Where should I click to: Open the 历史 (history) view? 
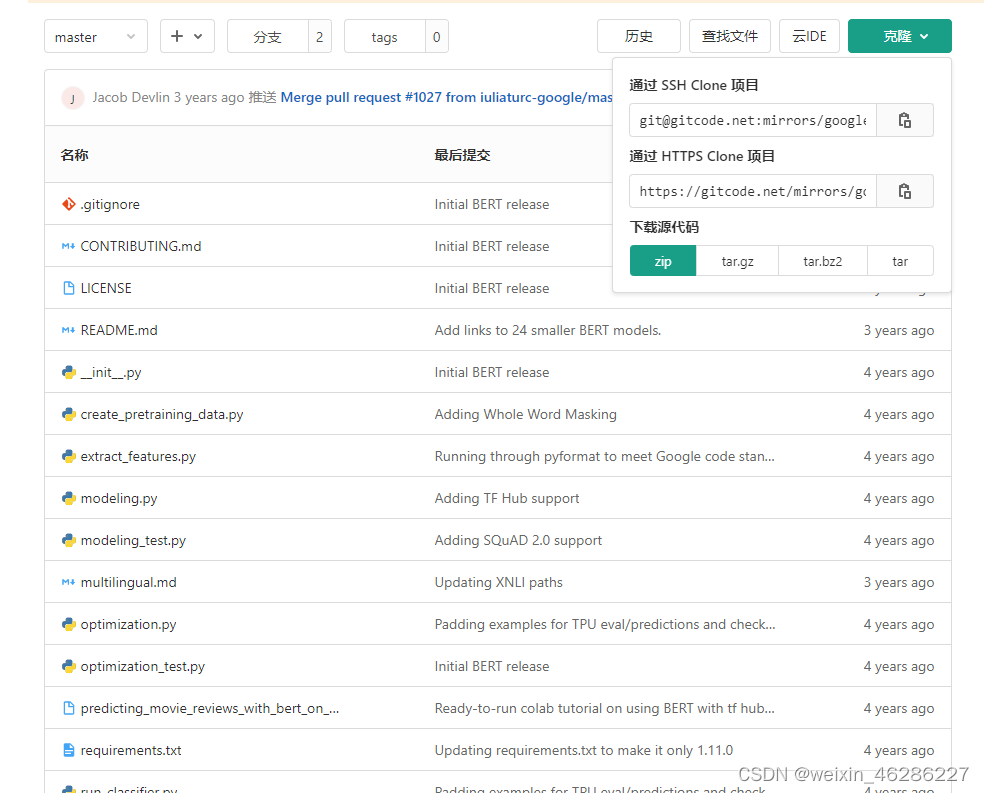point(638,35)
